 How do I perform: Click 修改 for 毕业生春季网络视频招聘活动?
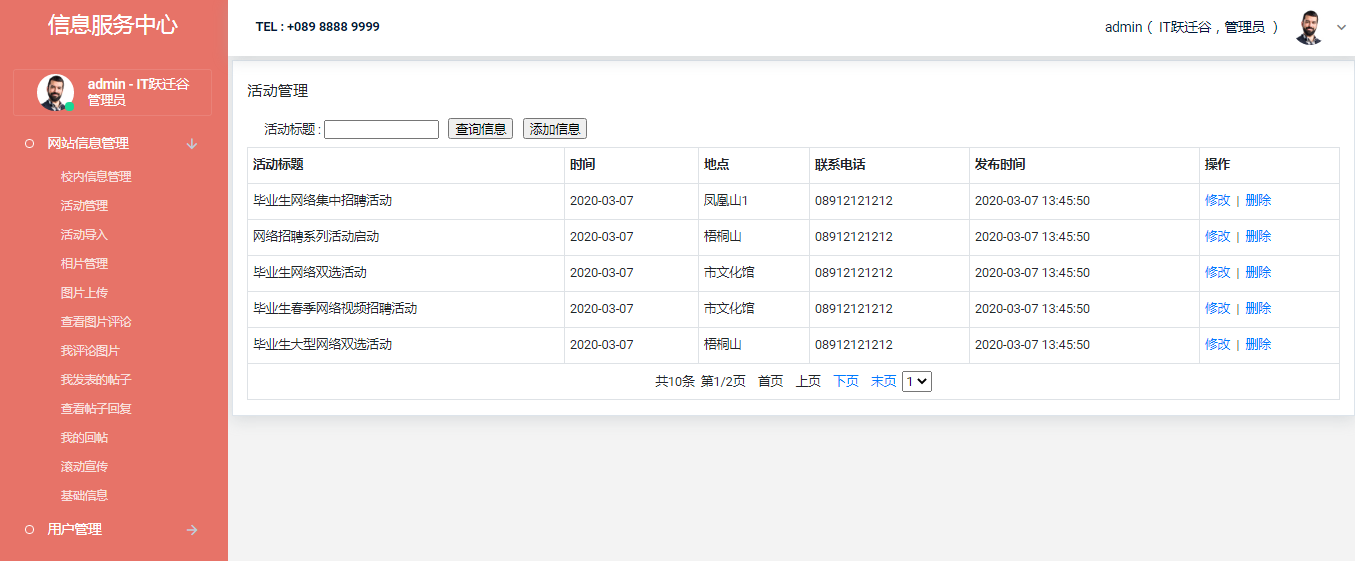(x=1217, y=309)
